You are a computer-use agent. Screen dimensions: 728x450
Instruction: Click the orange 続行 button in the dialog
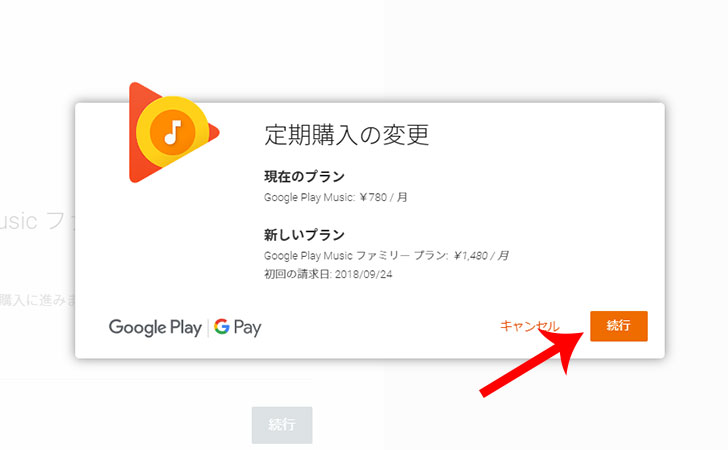pyautogui.click(x=618, y=326)
